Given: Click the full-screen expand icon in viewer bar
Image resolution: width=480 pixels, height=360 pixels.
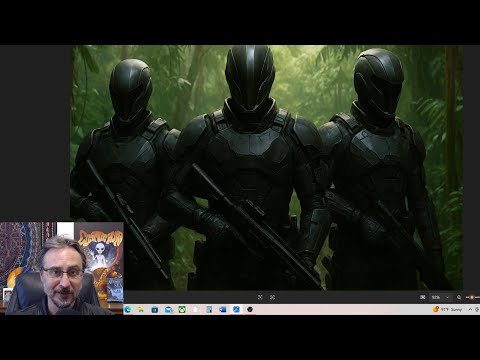Looking at the screenshot, I should (272, 297).
